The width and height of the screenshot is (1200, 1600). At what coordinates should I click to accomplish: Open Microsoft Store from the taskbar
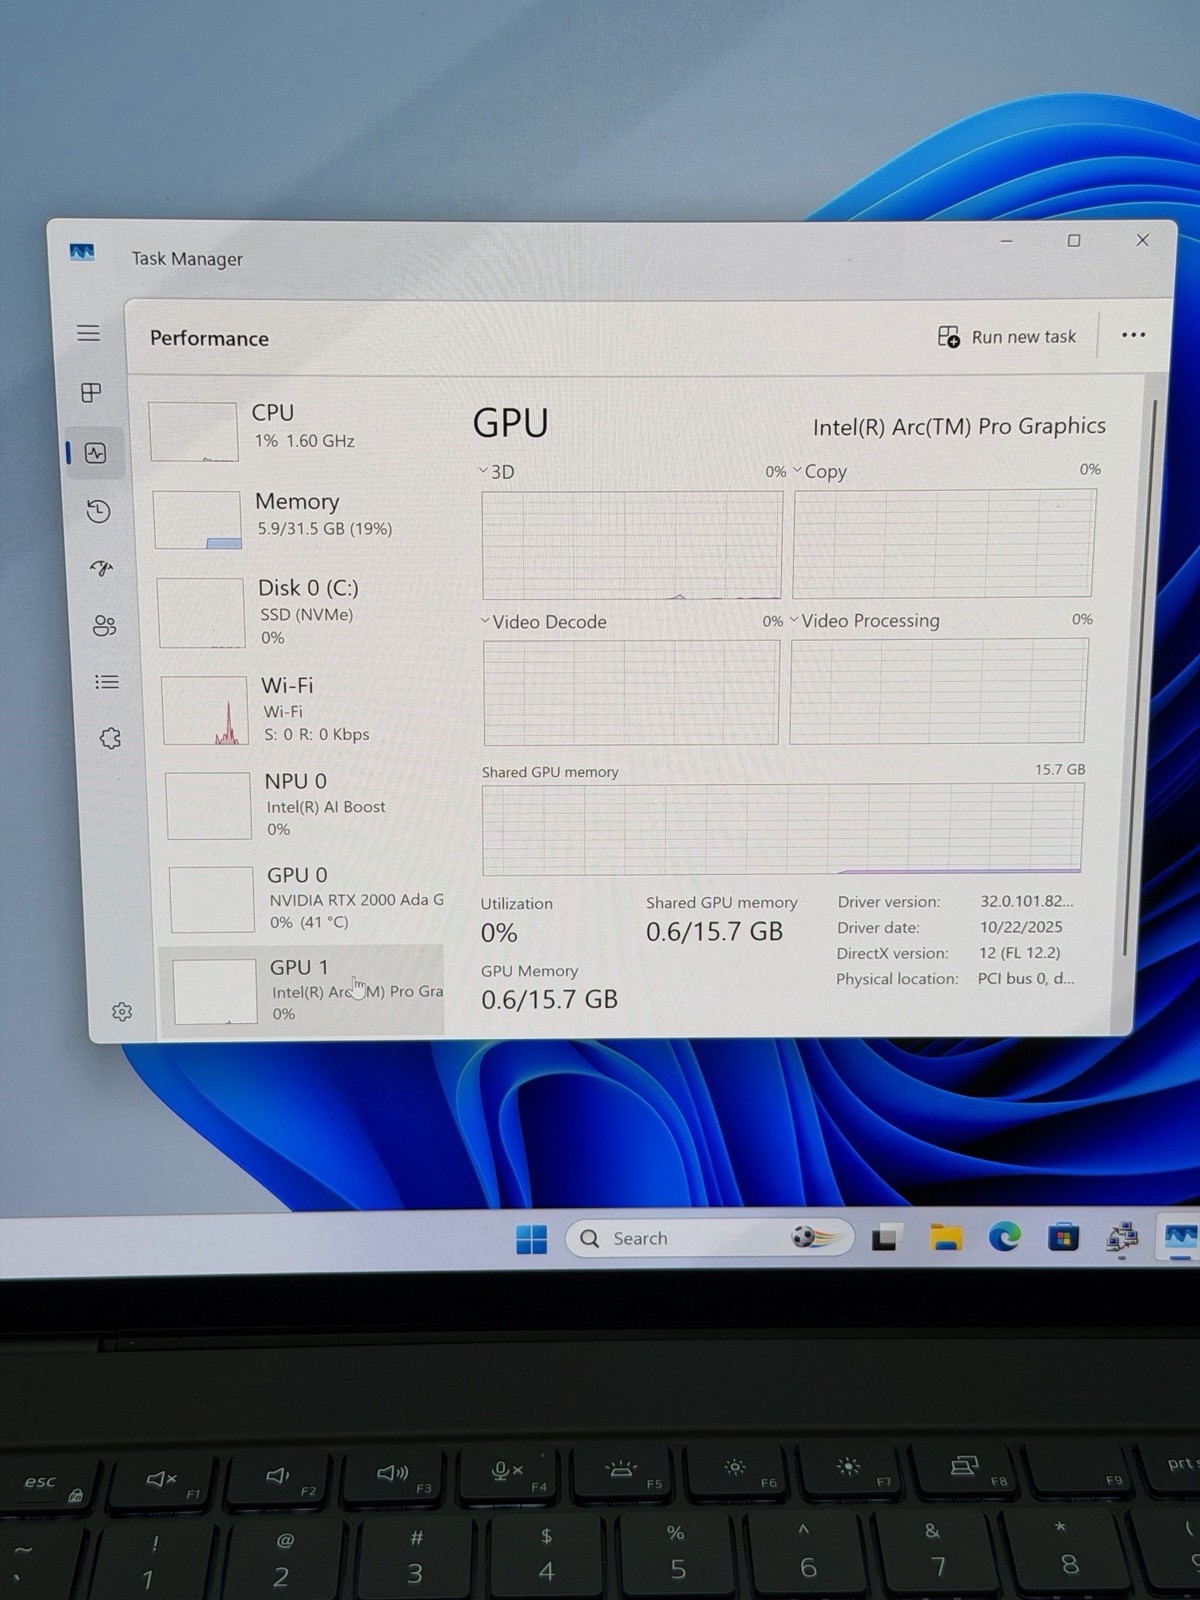(x=1063, y=1238)
